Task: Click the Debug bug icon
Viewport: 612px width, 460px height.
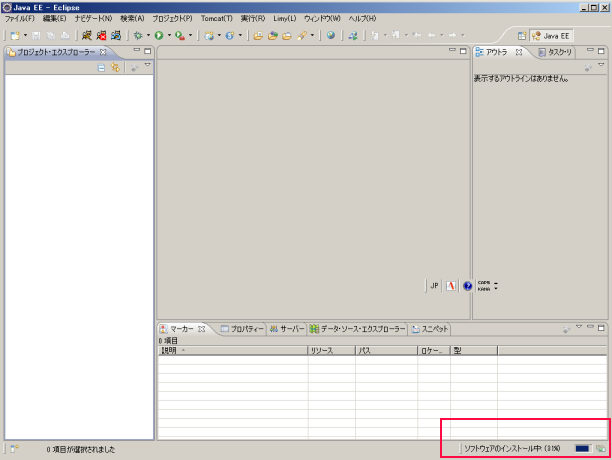Action: (138, 36)
